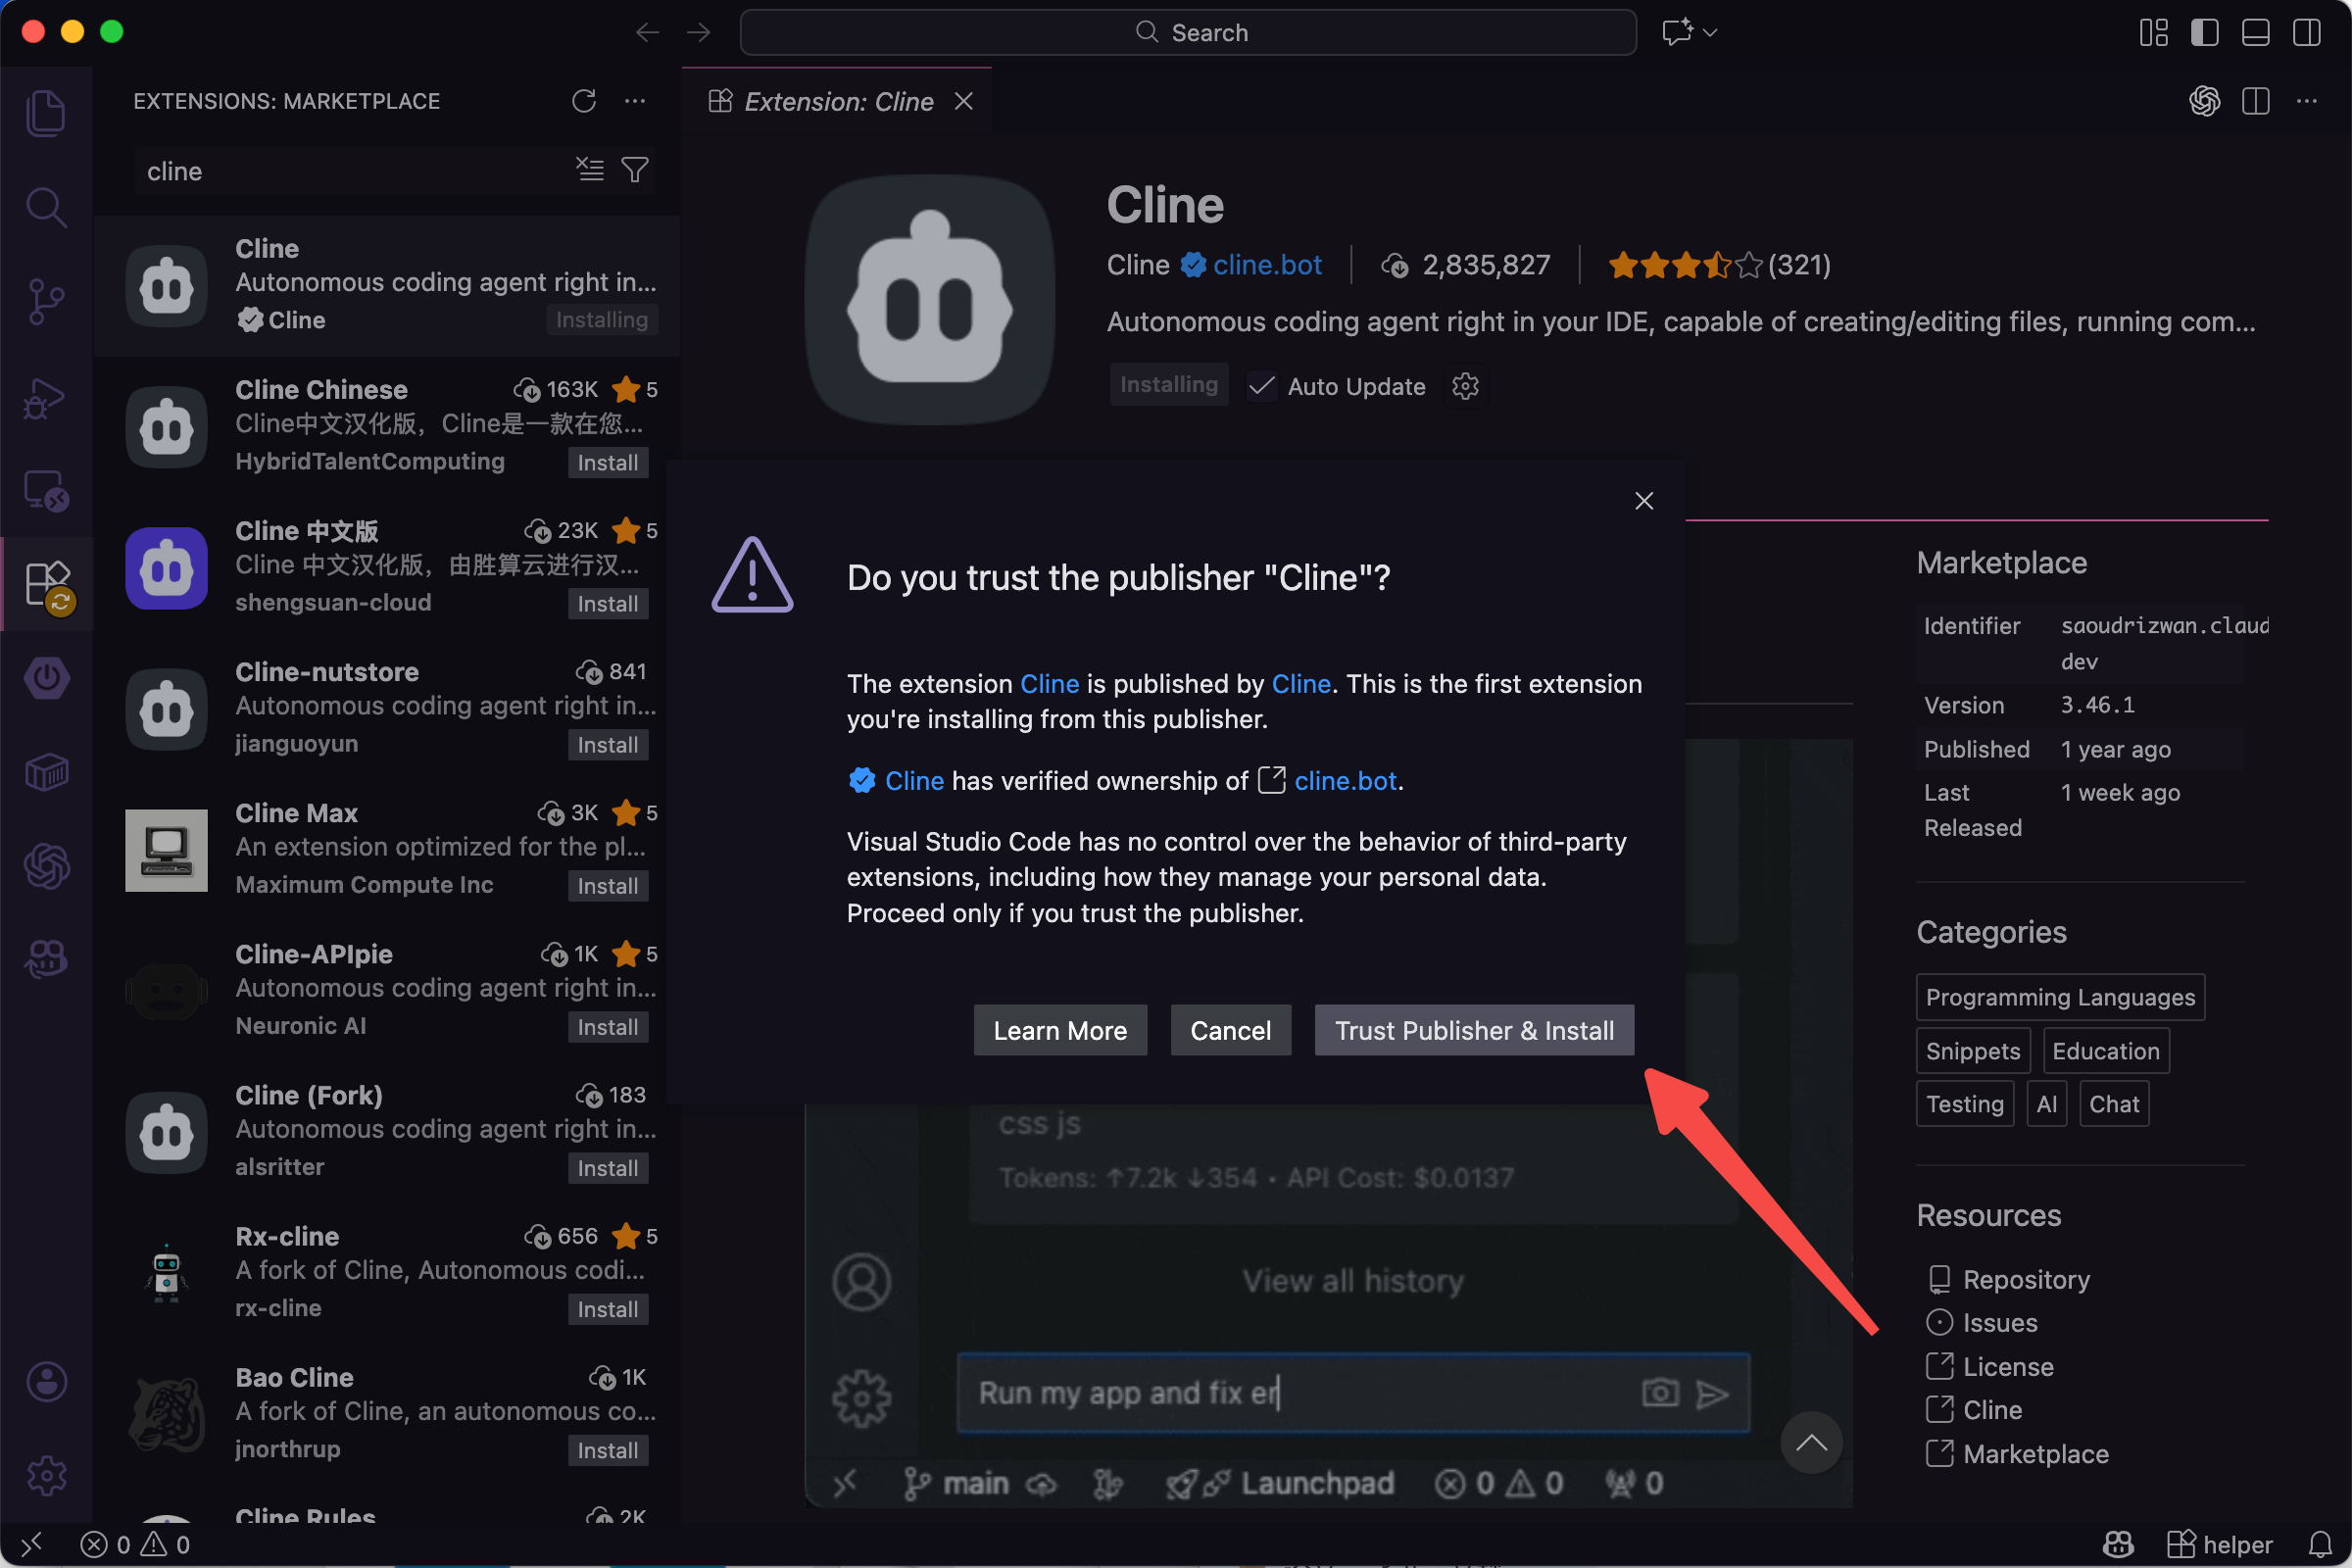Open the ChatGPT icon in editor toolbar
The image size is (2352, 1568).
pos(2204,101)
